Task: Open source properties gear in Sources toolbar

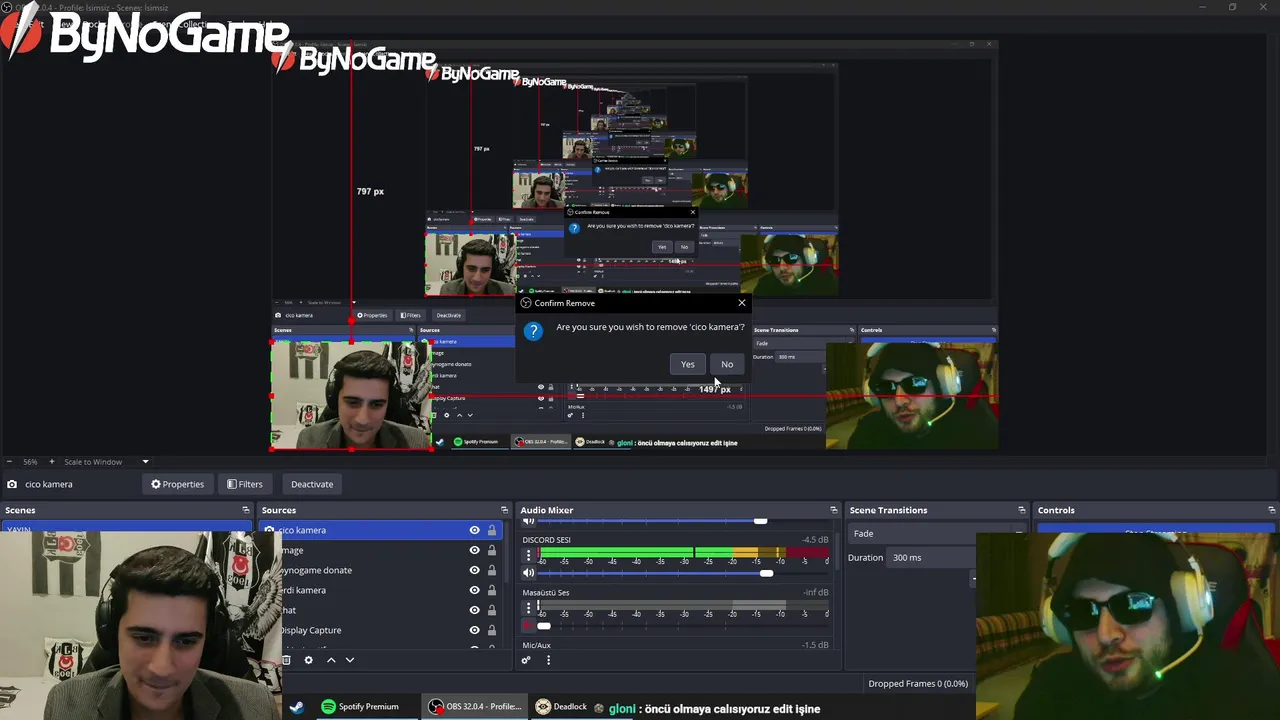Action: tap(308, 660)
